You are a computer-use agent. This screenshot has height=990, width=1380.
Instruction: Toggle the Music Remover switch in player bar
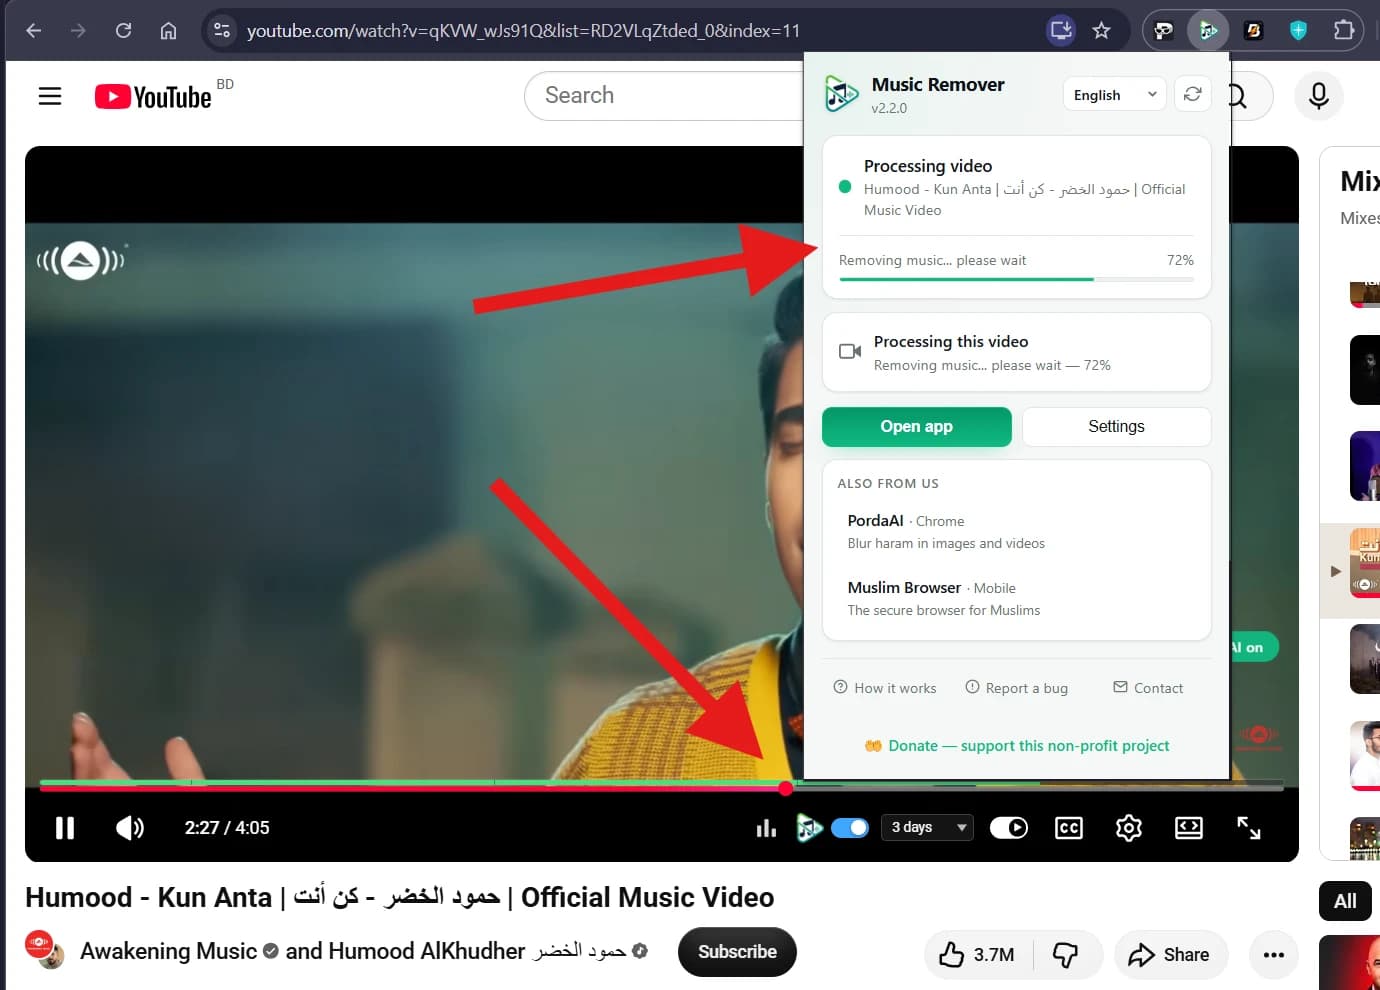(x=850, y=828)
